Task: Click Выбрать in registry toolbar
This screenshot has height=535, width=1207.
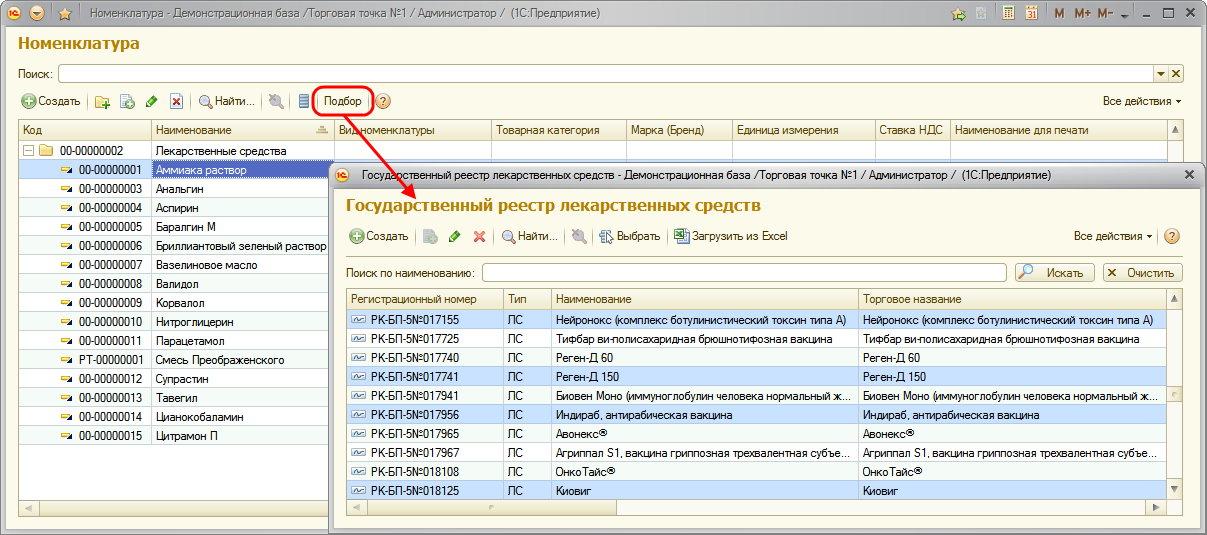Action: pos(630,236)
